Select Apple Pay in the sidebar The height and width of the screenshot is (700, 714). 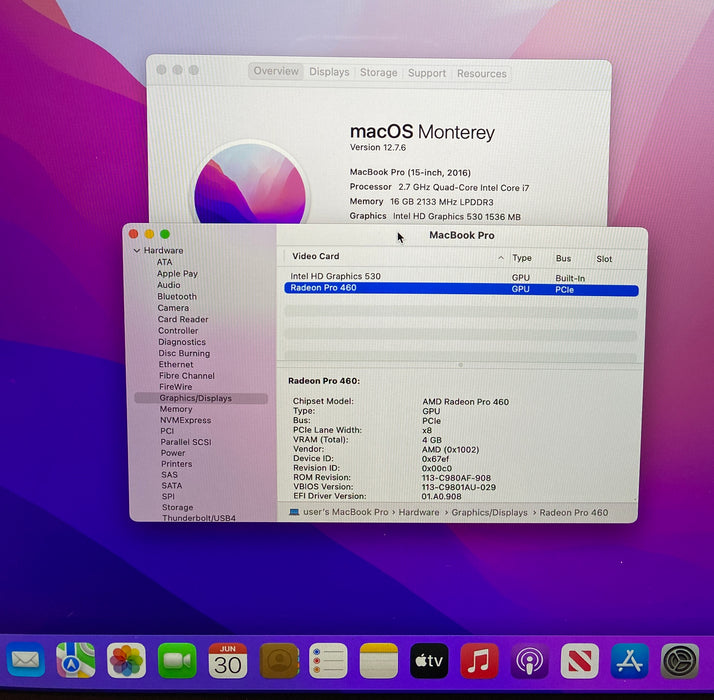177,274
